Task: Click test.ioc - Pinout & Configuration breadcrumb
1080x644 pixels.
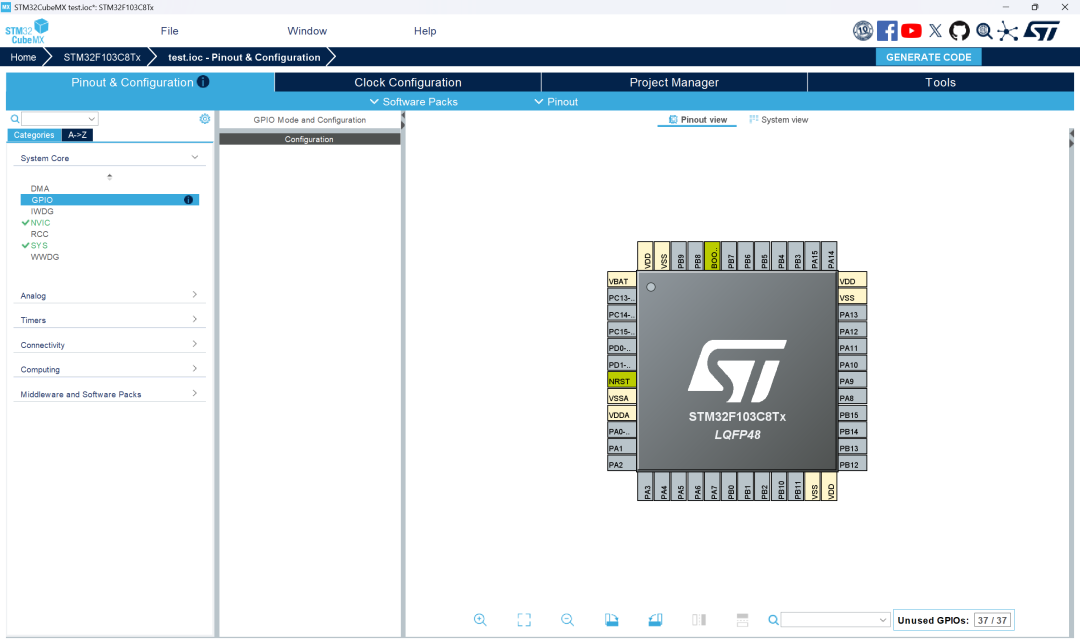Action: (244, 57)
